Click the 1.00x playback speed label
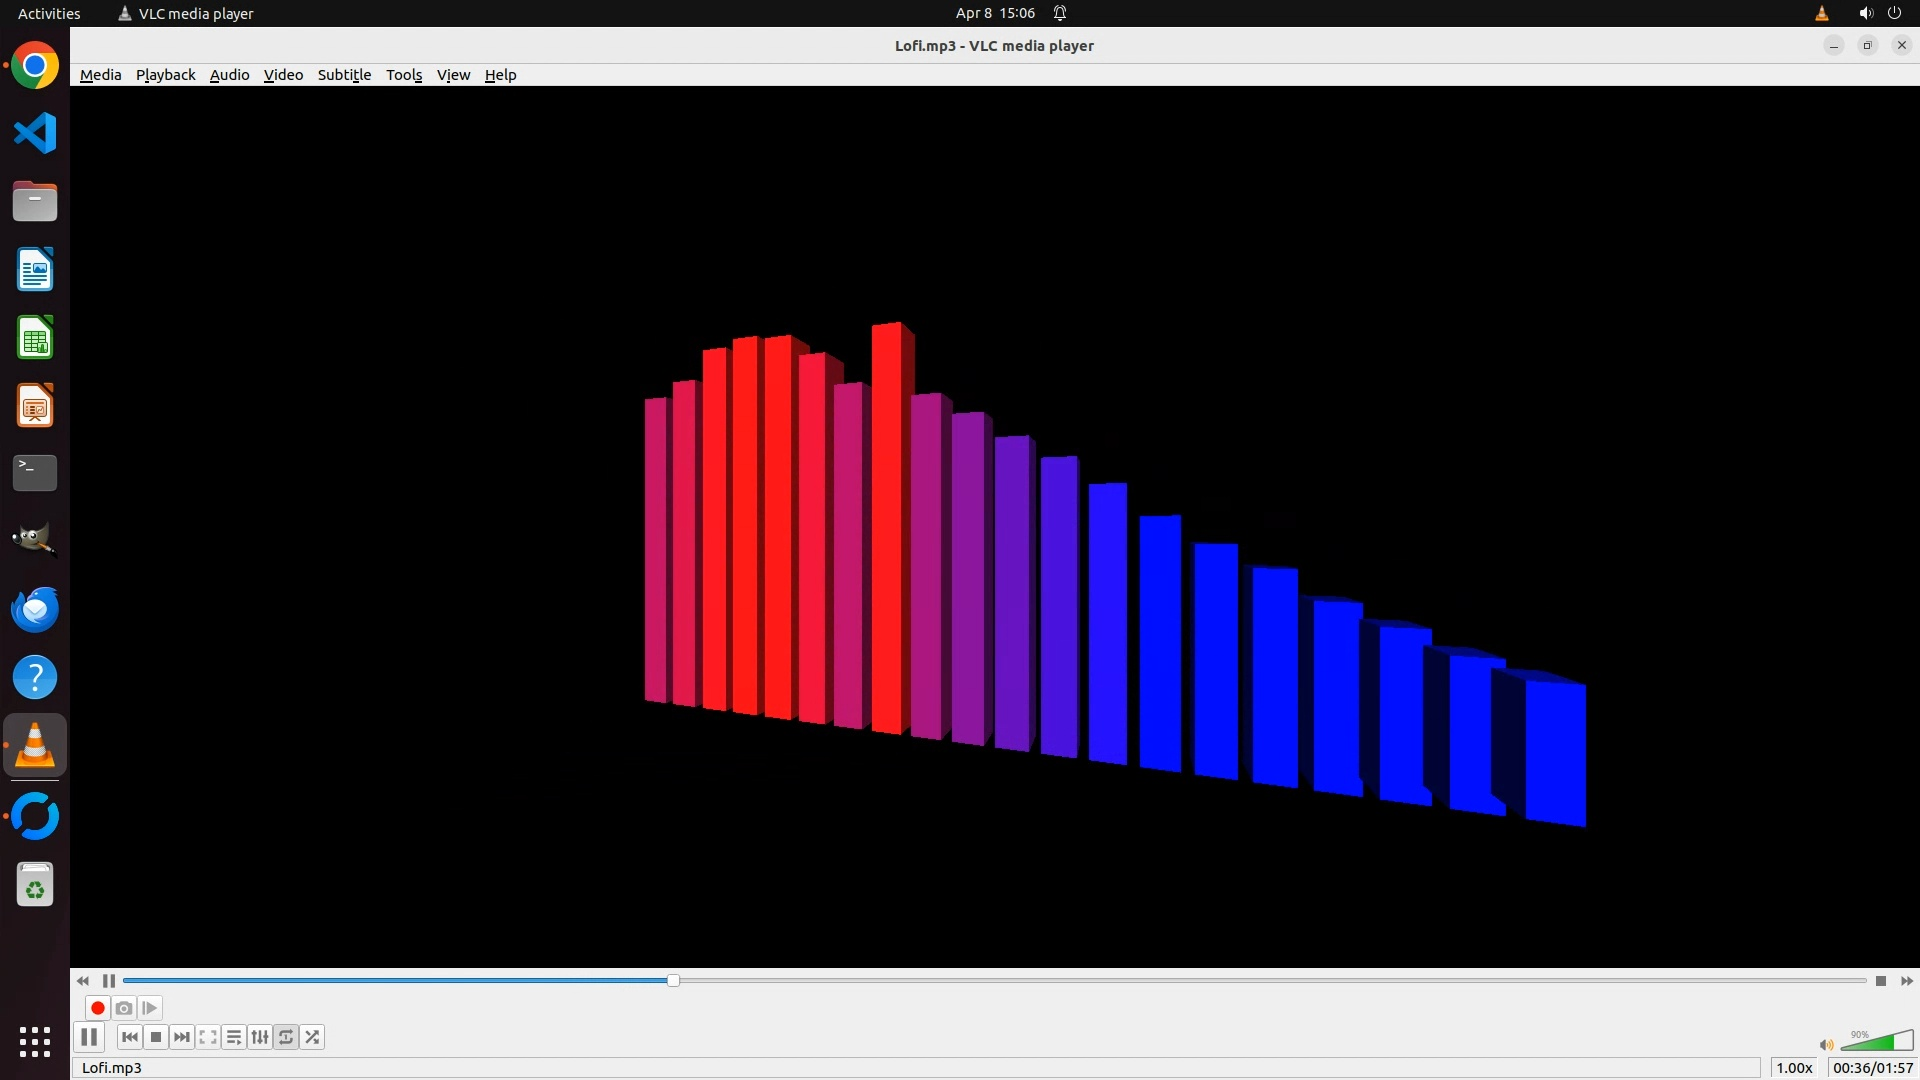The width and height of the screenshot is (1920, 1080). coord(1794,1068)
